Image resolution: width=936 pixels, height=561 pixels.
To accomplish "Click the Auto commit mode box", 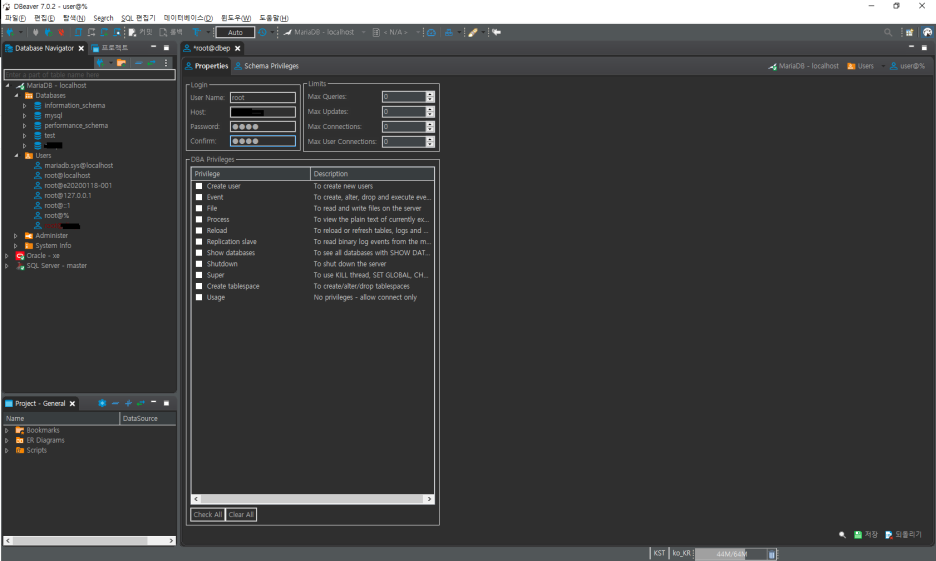I will (235, 32).
